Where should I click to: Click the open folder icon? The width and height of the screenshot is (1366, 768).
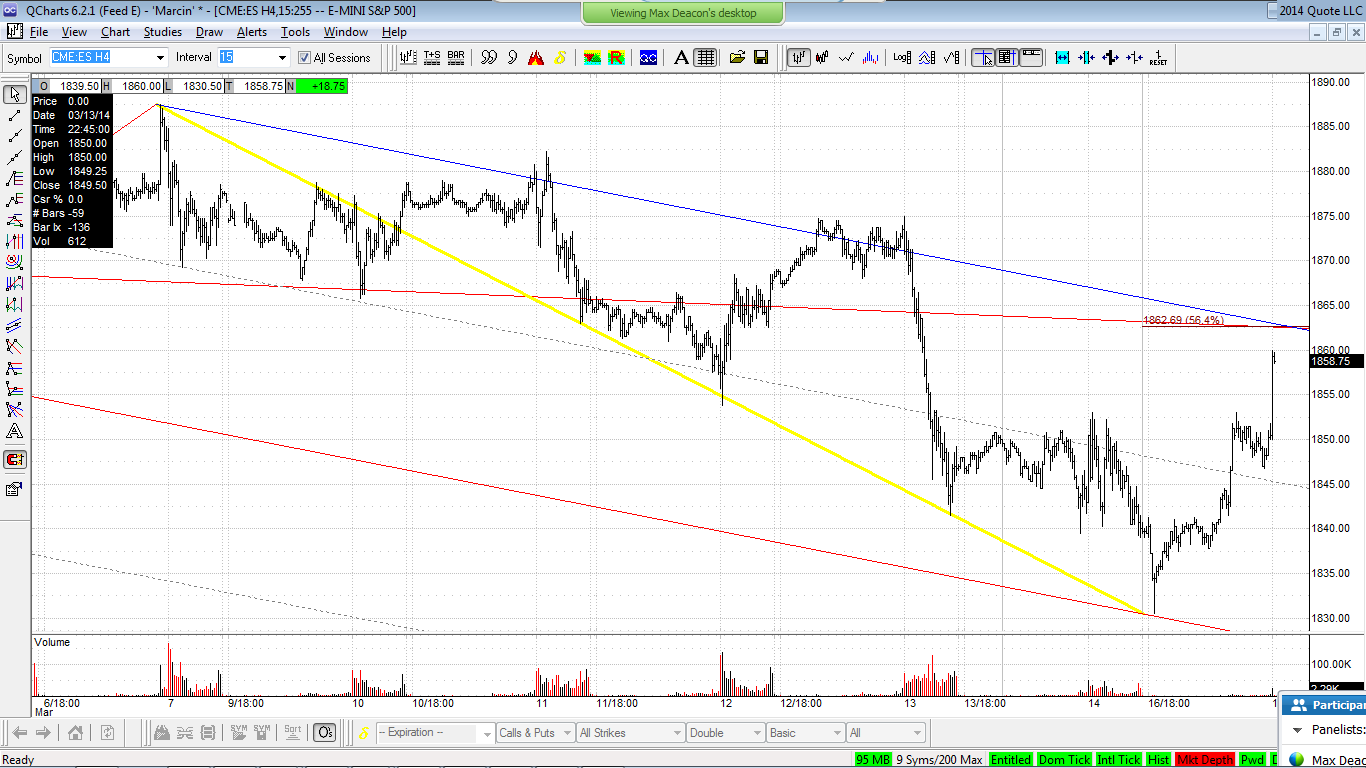click(x=737, y=57)
